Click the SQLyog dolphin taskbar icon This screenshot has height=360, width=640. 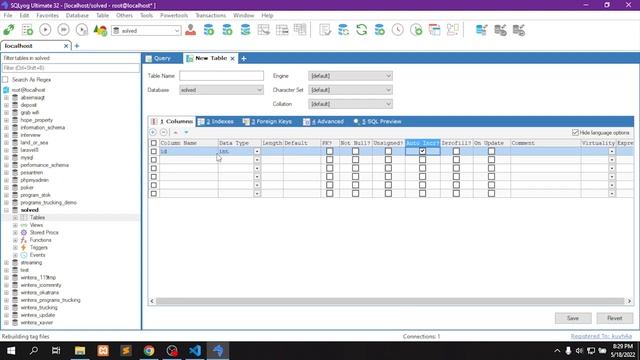pos(218,351)
